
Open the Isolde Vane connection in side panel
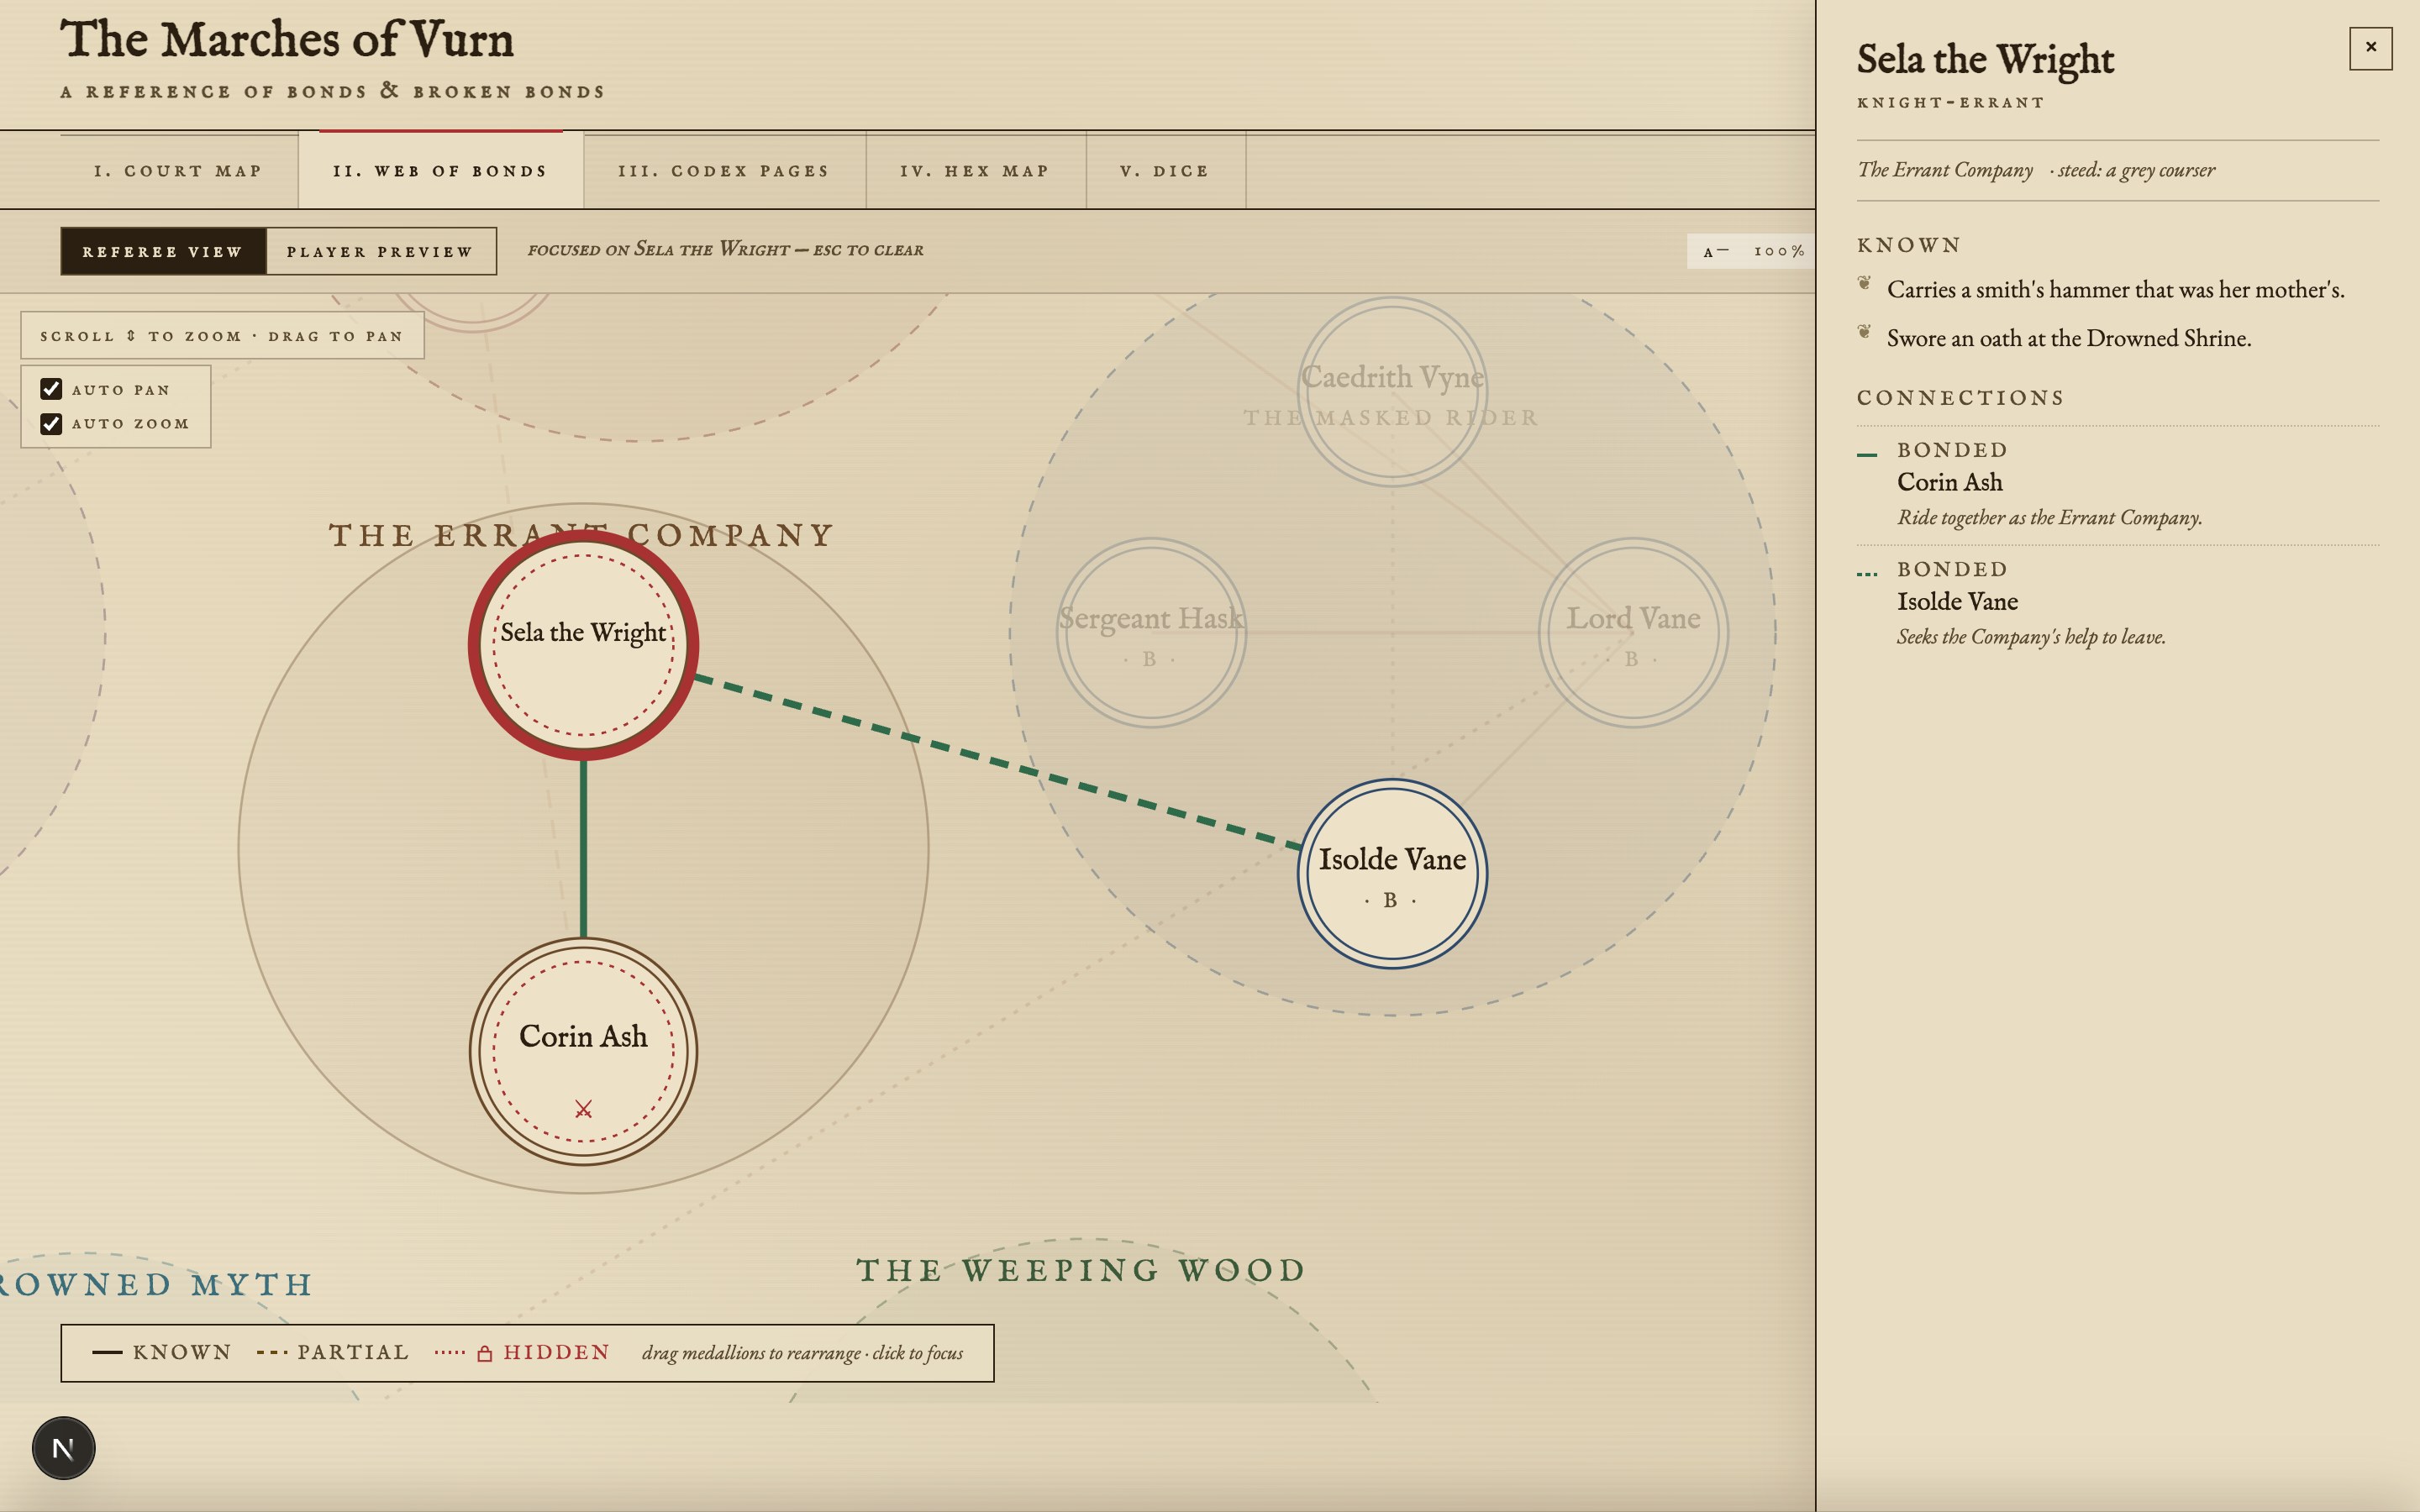tap(2117, 605)
